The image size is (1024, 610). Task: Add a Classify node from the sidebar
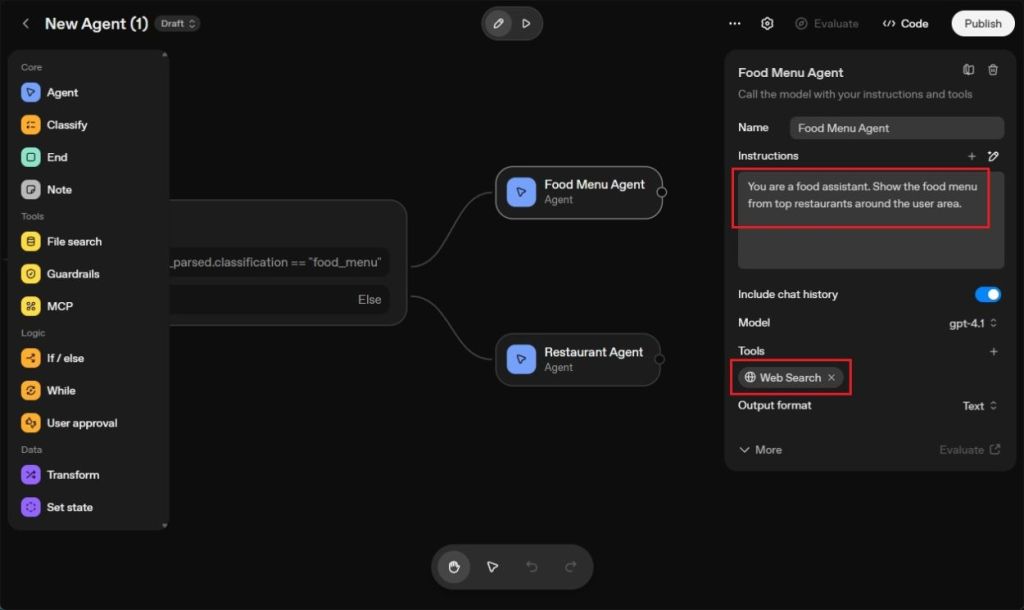pyautogui.click(x=66, y=124)
